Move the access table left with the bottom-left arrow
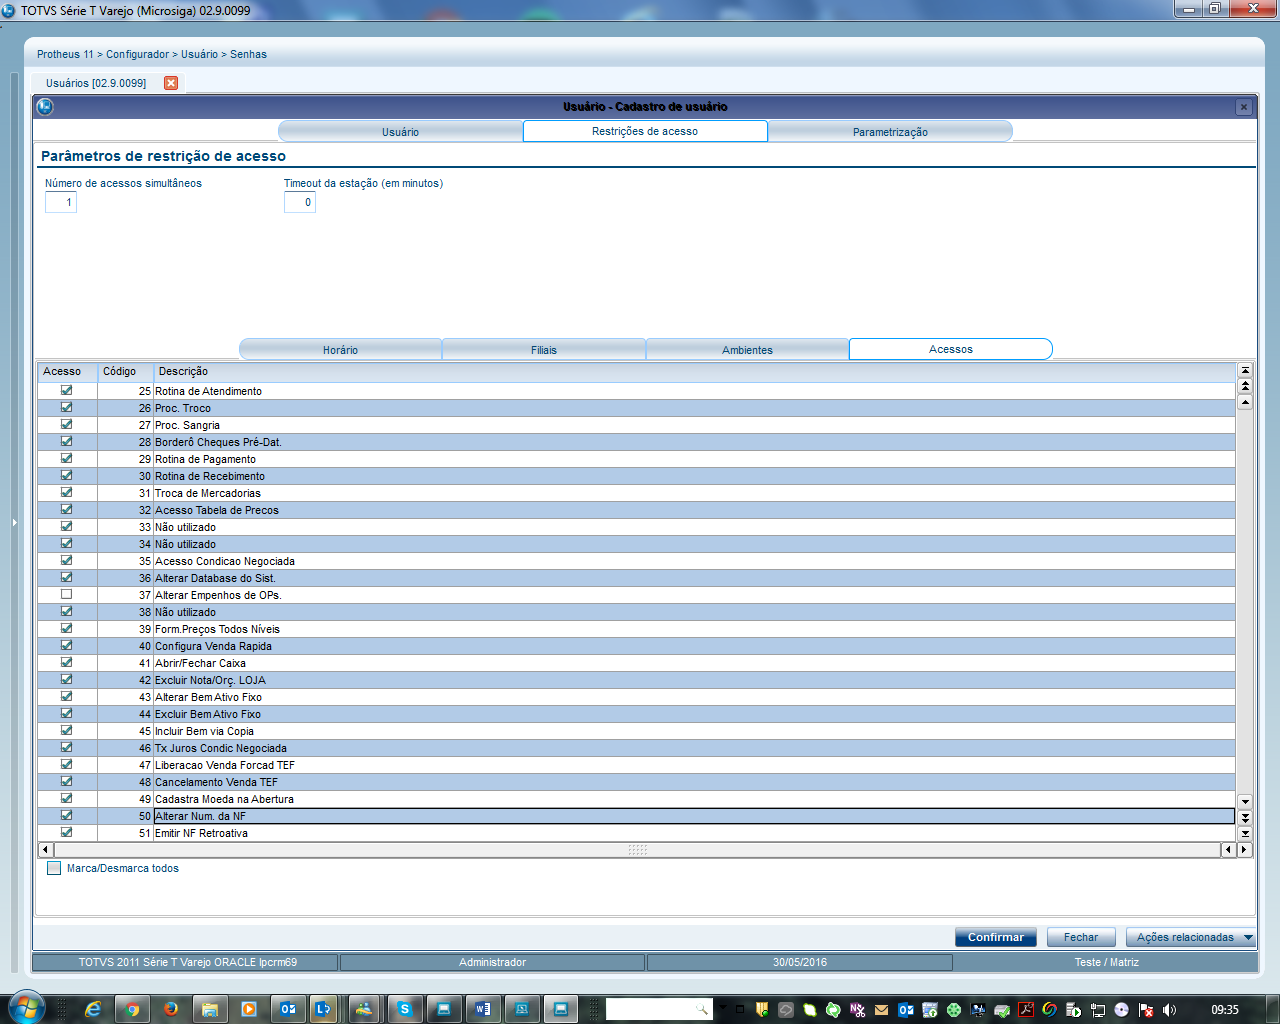 point(45,850)
